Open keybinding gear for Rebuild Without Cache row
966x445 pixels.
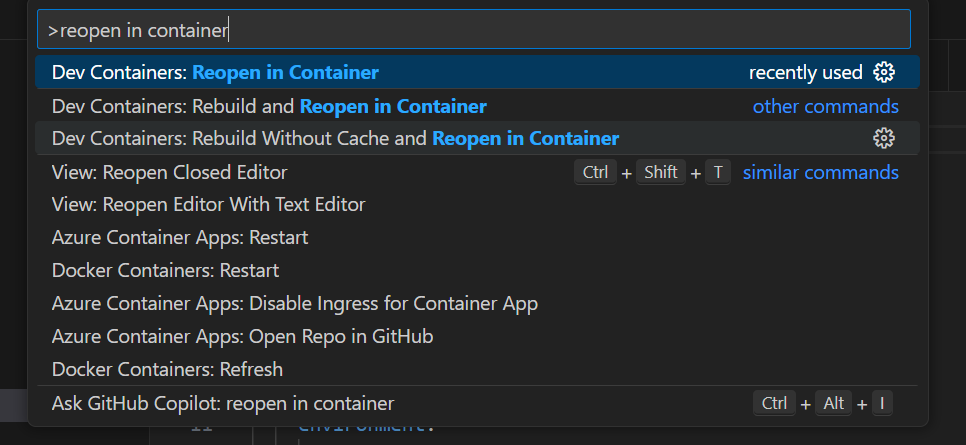coord(883,138)
